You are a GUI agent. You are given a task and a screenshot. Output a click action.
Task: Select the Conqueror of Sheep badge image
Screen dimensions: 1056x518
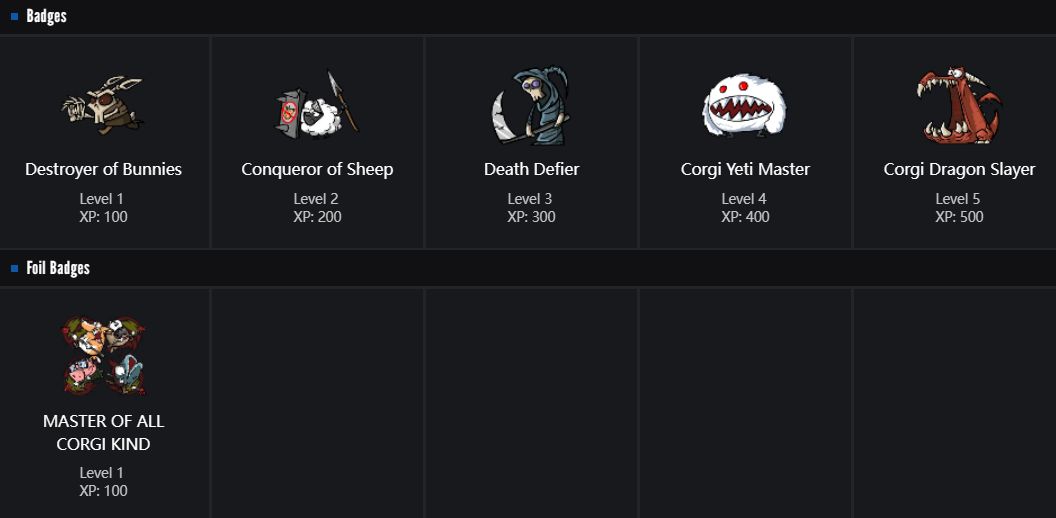point(317,105)
